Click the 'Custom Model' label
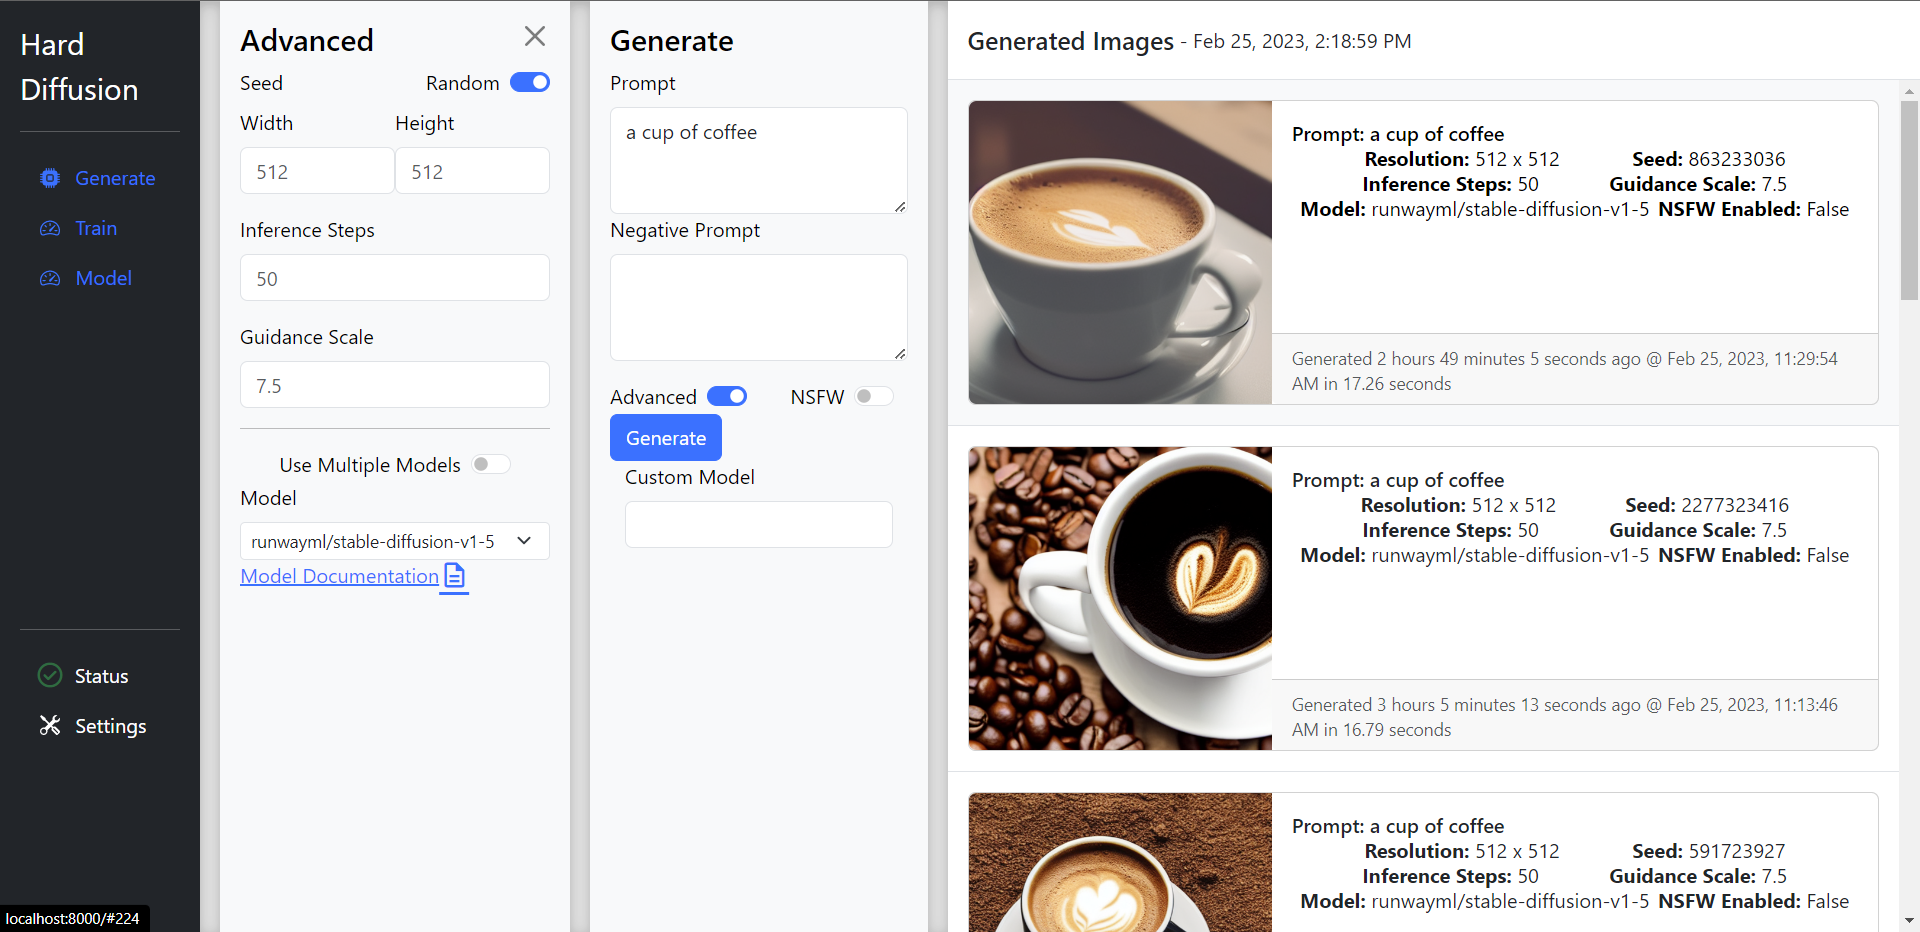 pos(690,477)
